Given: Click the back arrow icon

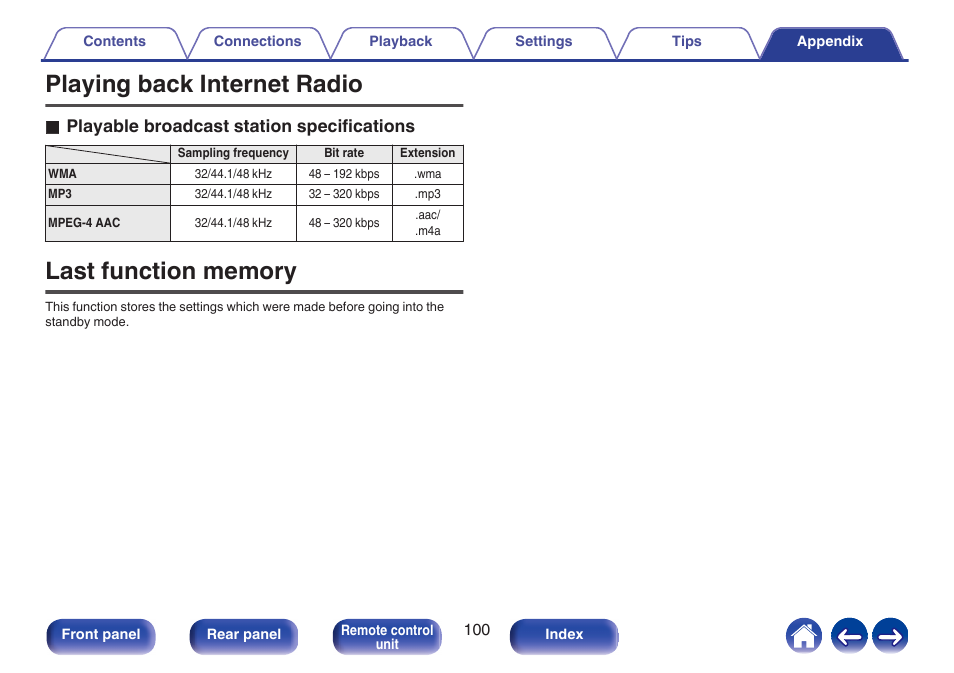Looking at the screenshot, I should [849, 636].
